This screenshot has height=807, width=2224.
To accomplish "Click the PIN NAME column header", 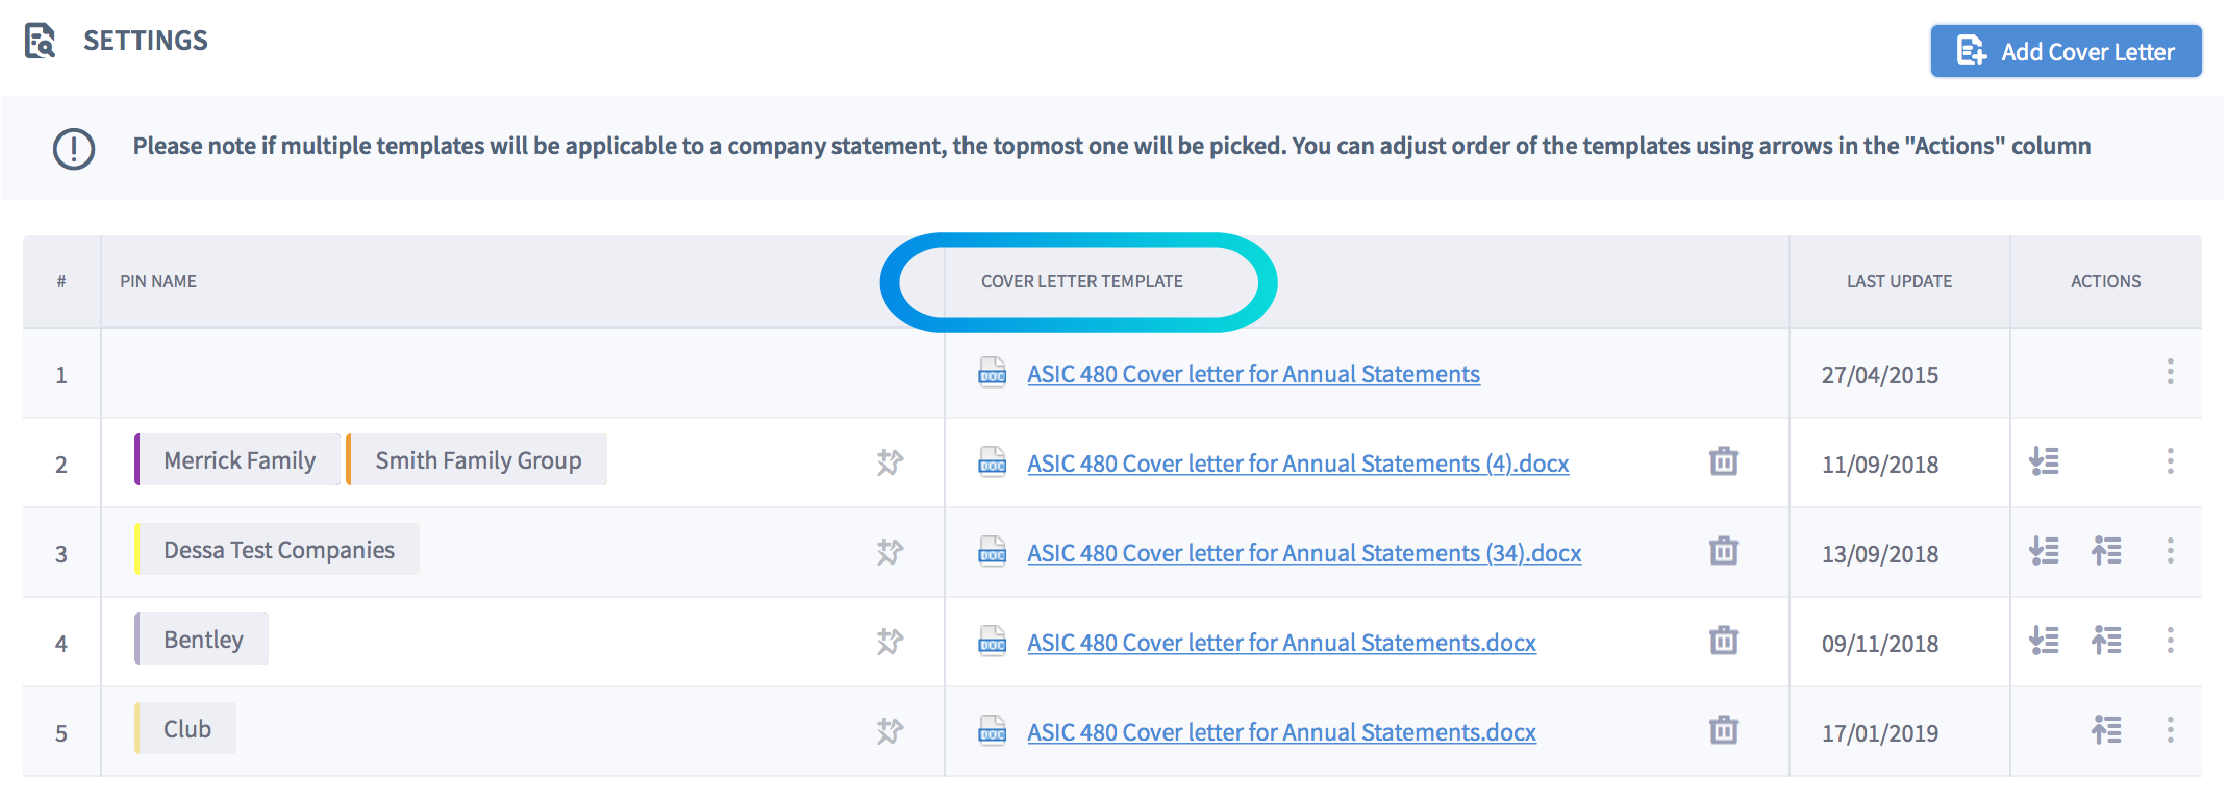I will 158,282.
